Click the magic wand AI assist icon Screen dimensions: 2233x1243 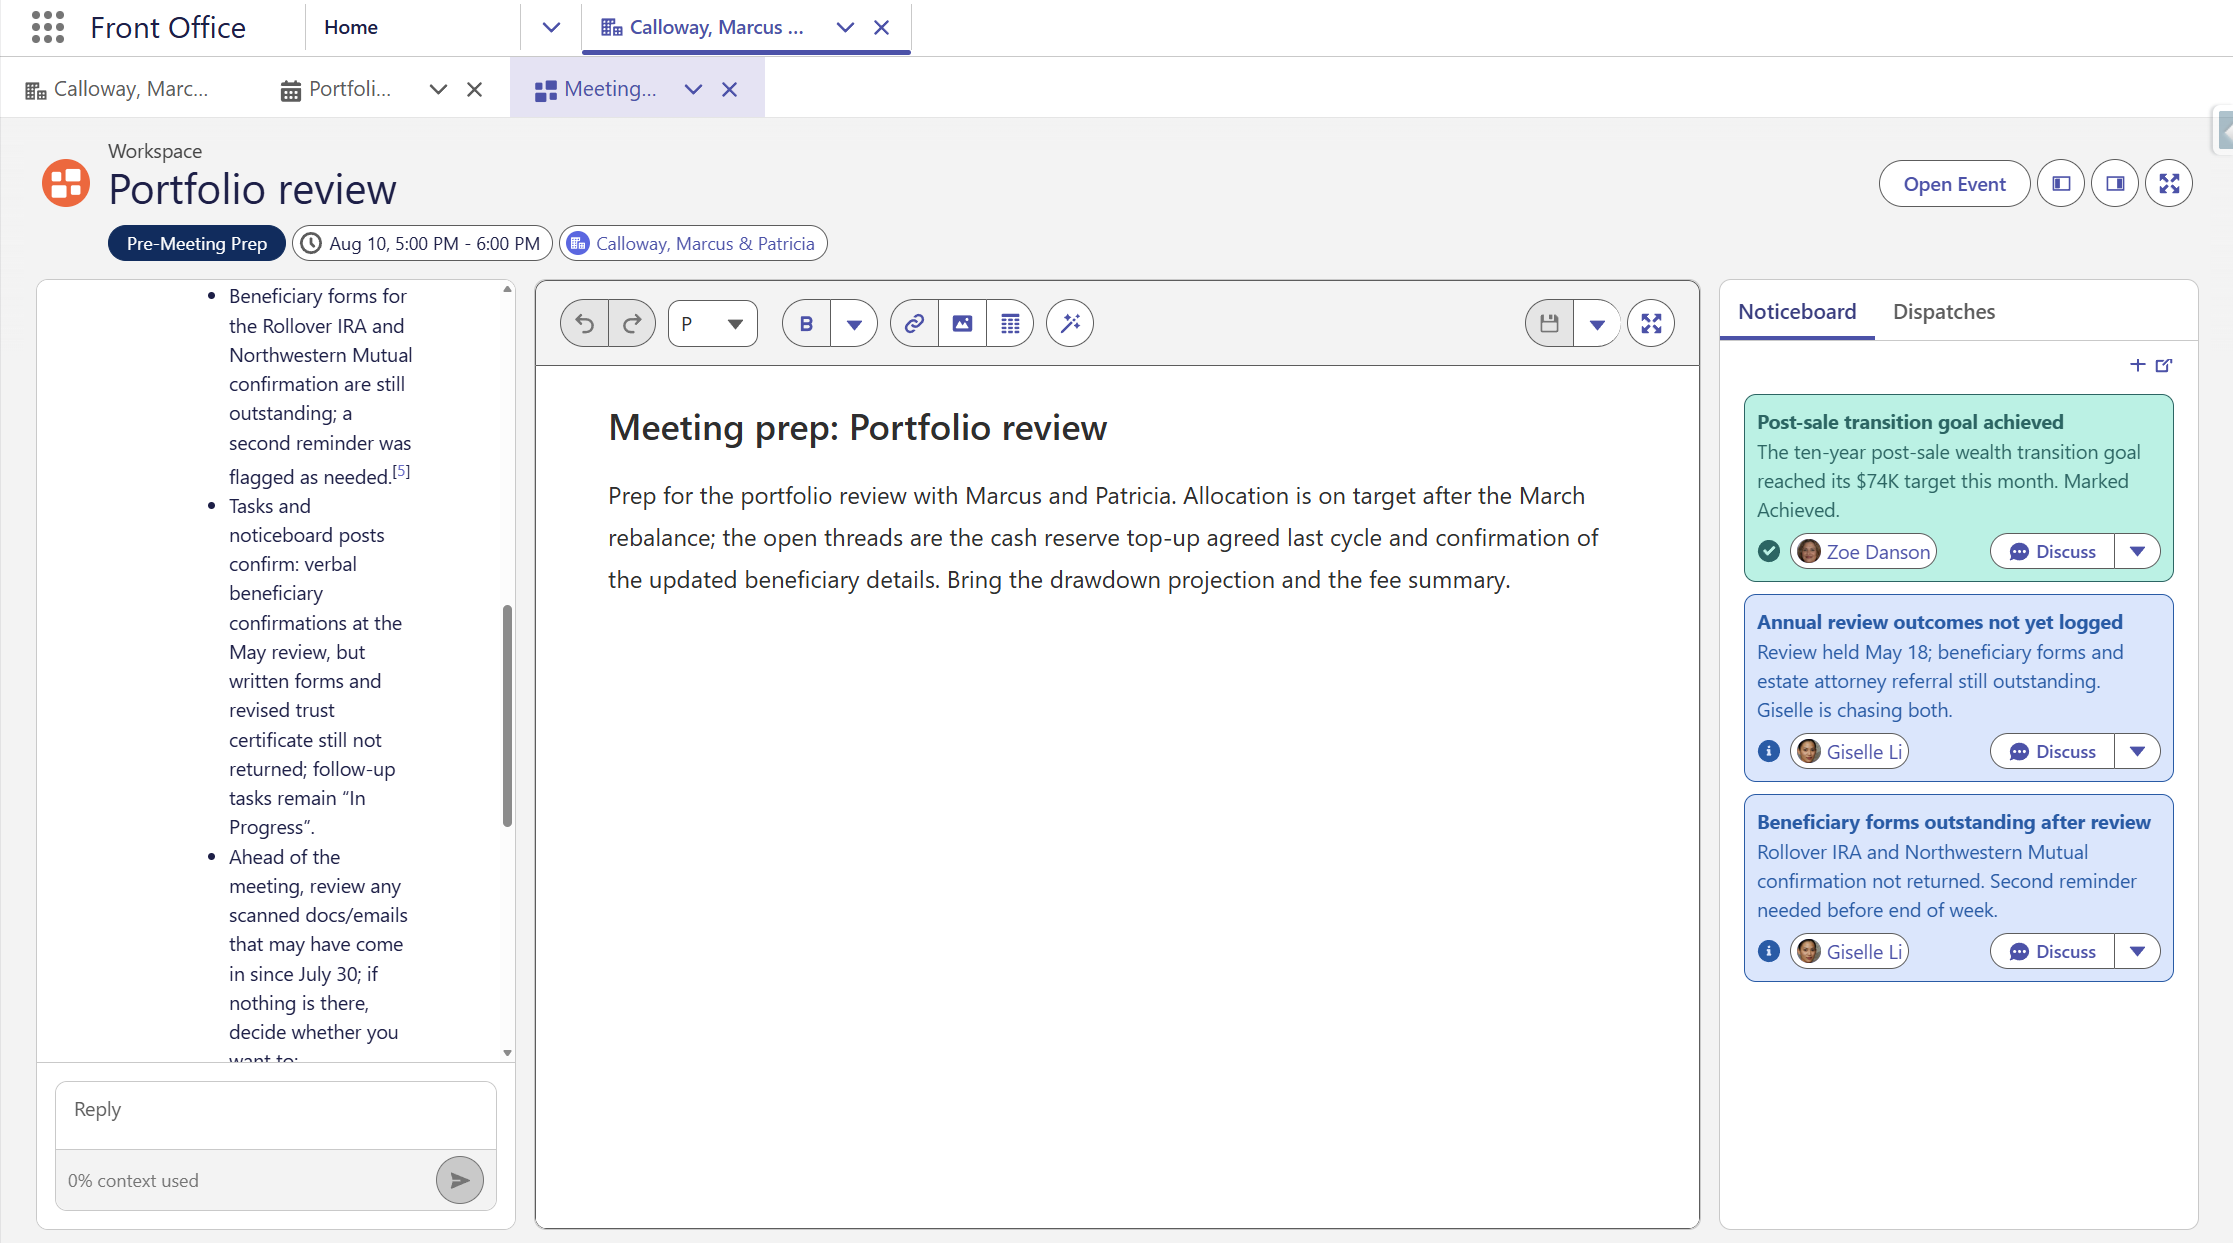[x=1070, y=324]
